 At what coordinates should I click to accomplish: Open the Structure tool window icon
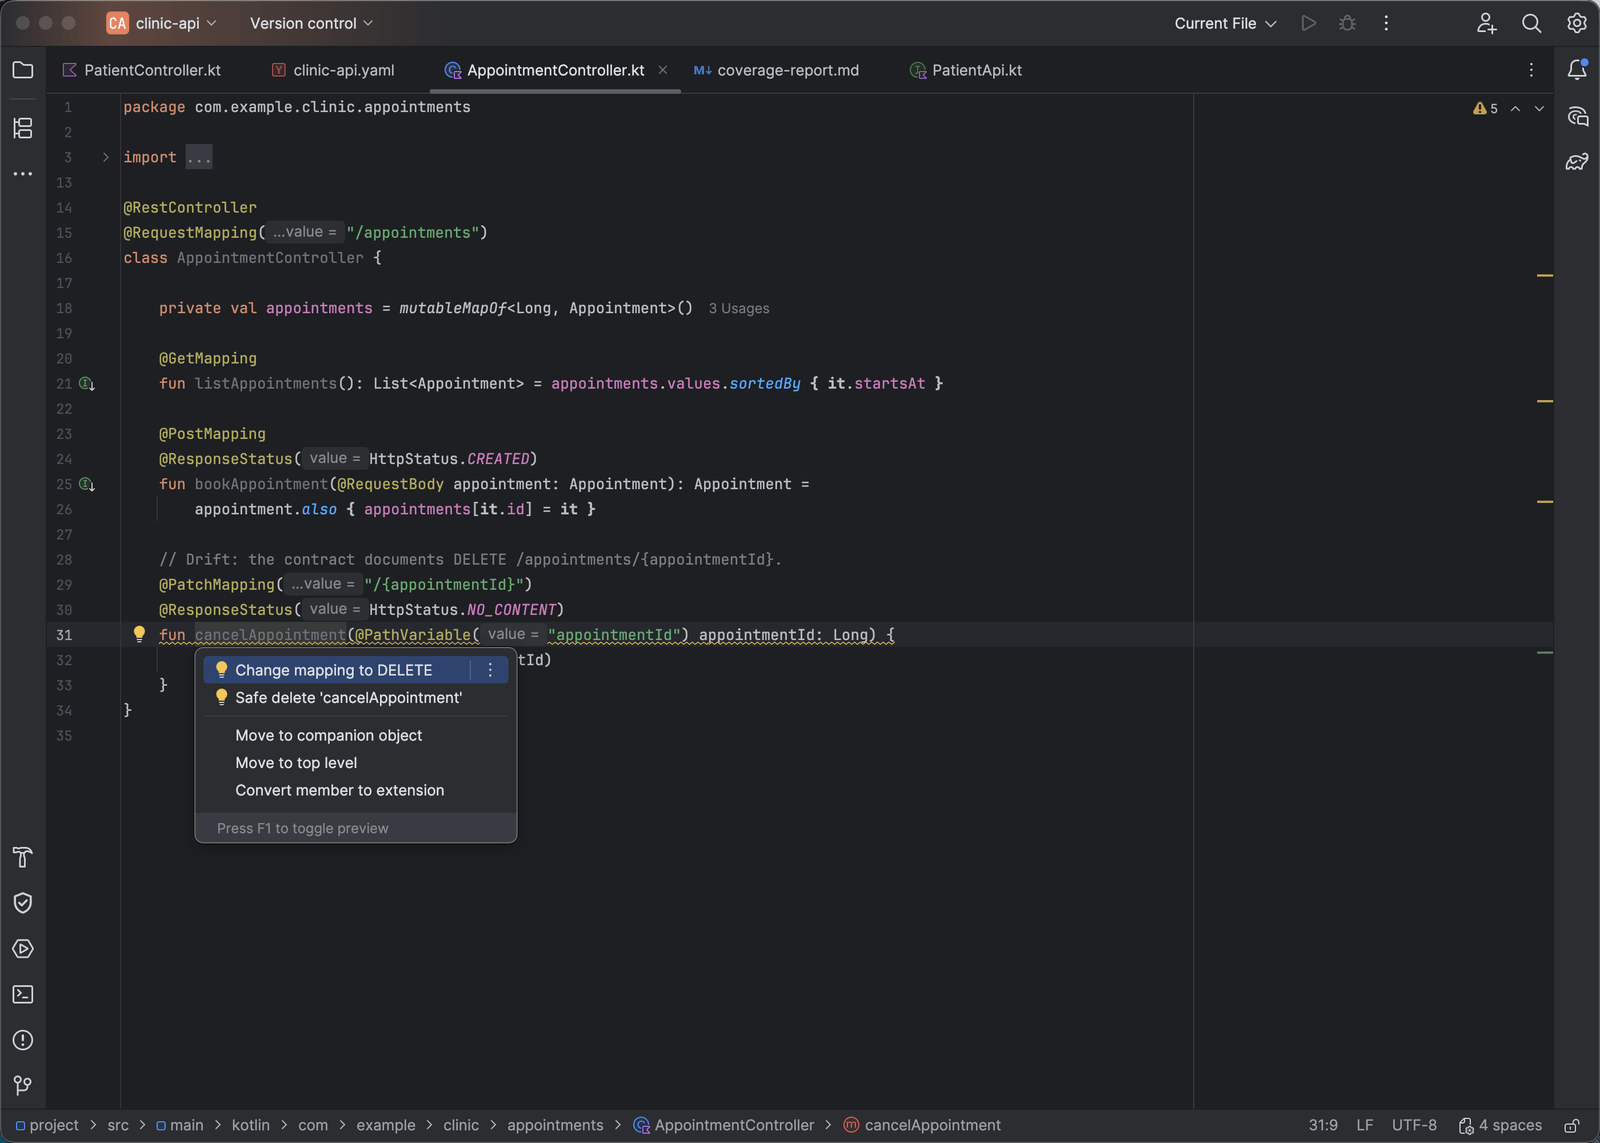tap(23, 128)
